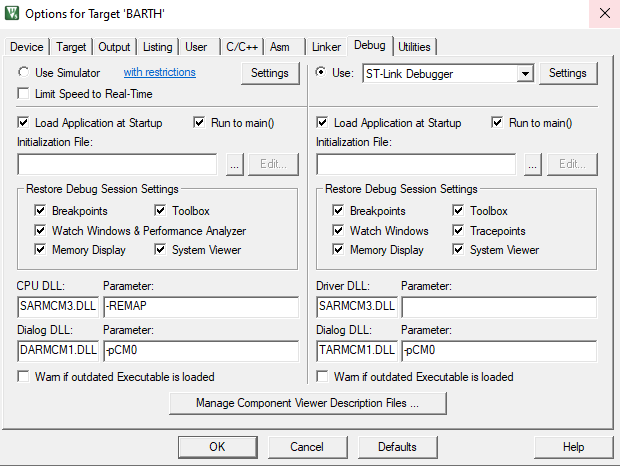Toggle simulator Toolbox checkbox
The height and width of the screenshot is (467, 620).
point(160,211)
